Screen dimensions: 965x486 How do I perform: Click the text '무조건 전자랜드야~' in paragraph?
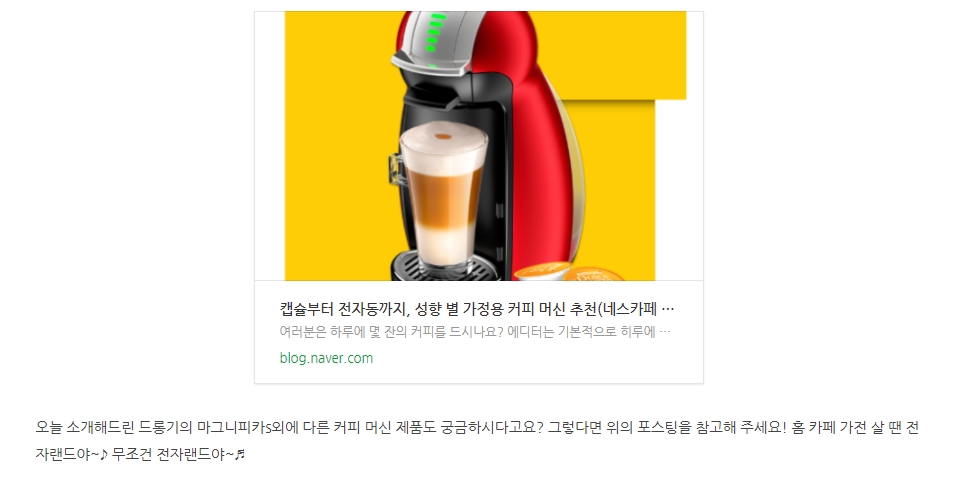(x=173, y=455)
